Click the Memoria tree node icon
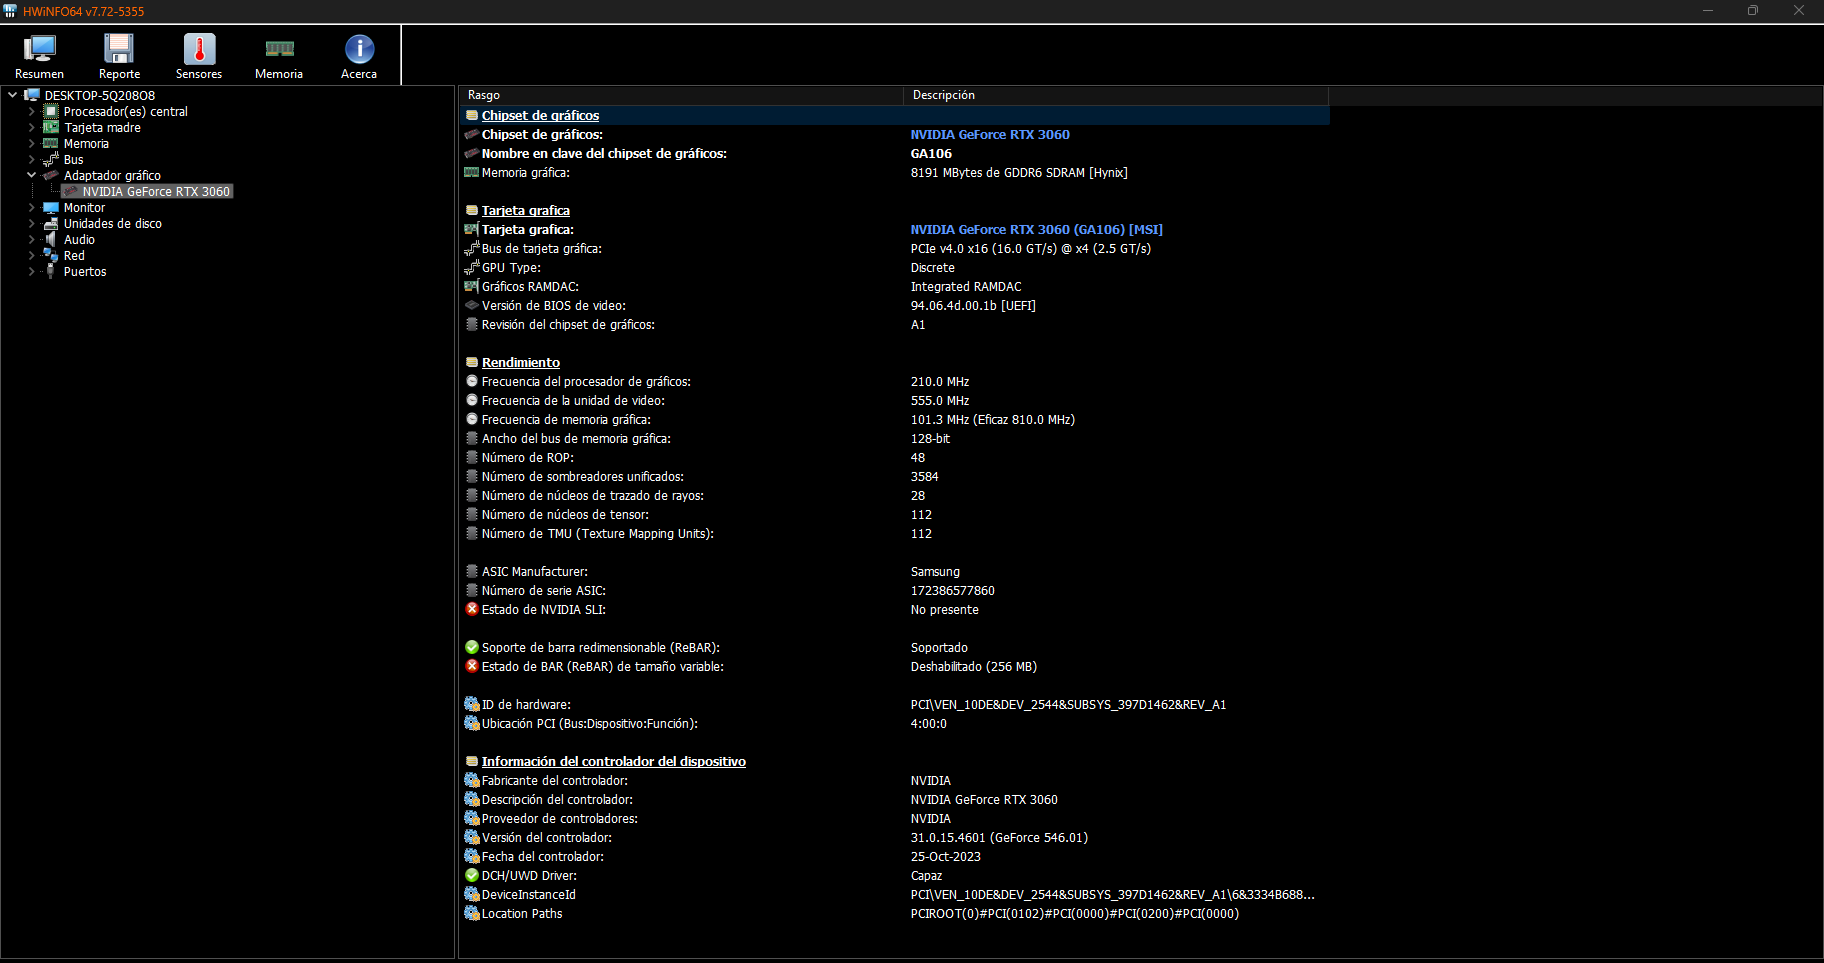The height and width of the screenshot is (963, 1824). click(51, 144)
